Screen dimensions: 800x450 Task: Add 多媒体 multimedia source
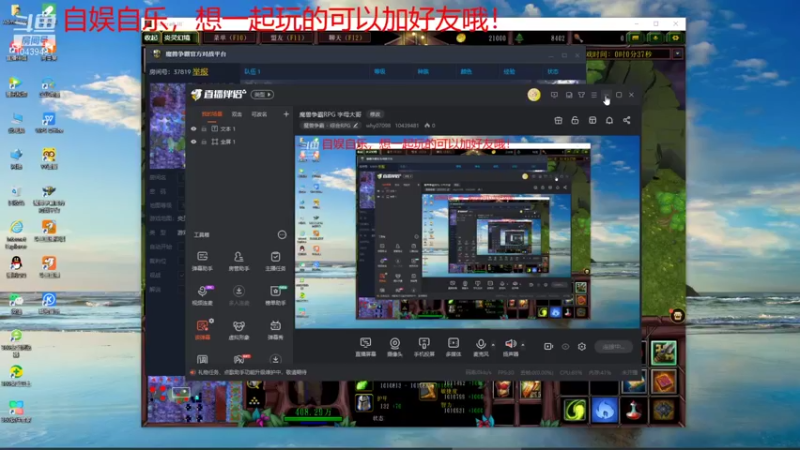click(x=453, y=346)
